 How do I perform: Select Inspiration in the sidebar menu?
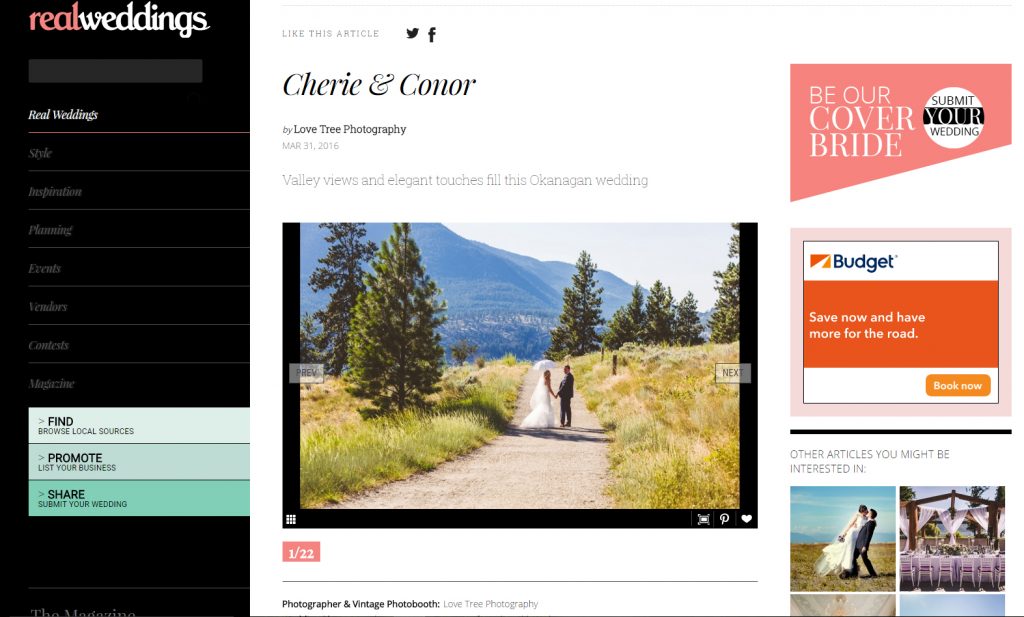[x=55, y=192]
